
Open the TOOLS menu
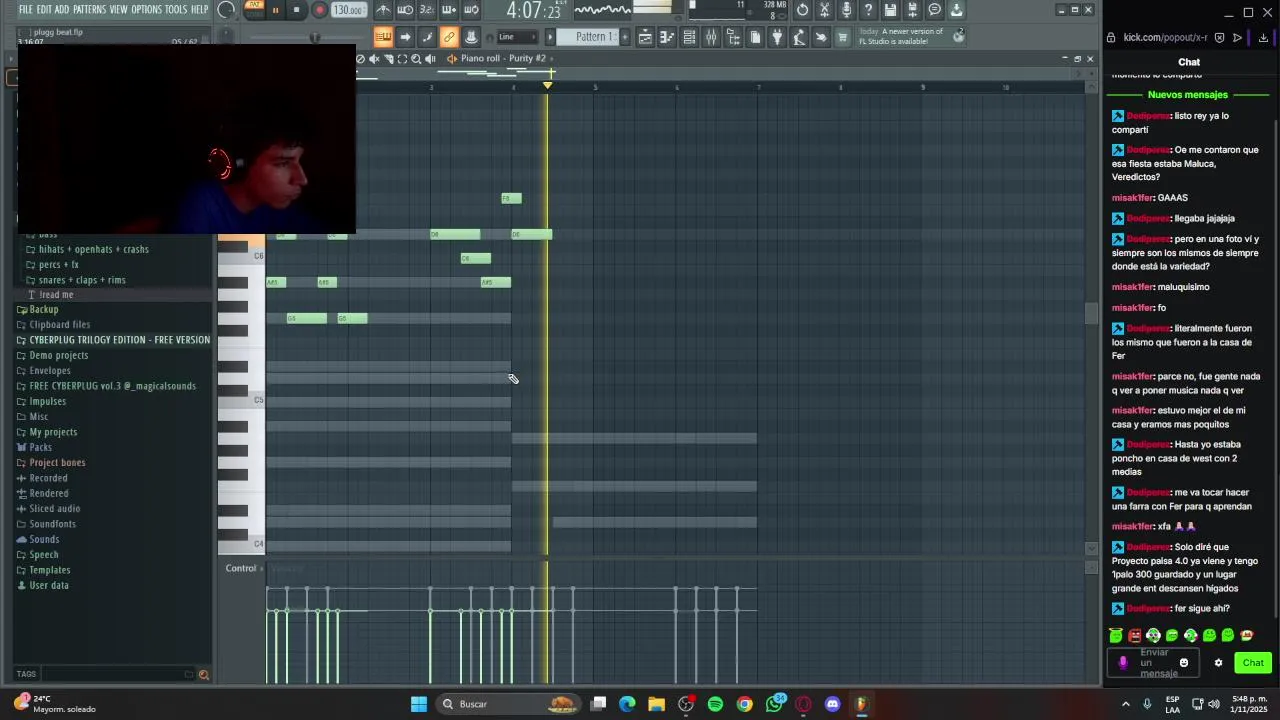pyautogui.click(x=176, y=10)
